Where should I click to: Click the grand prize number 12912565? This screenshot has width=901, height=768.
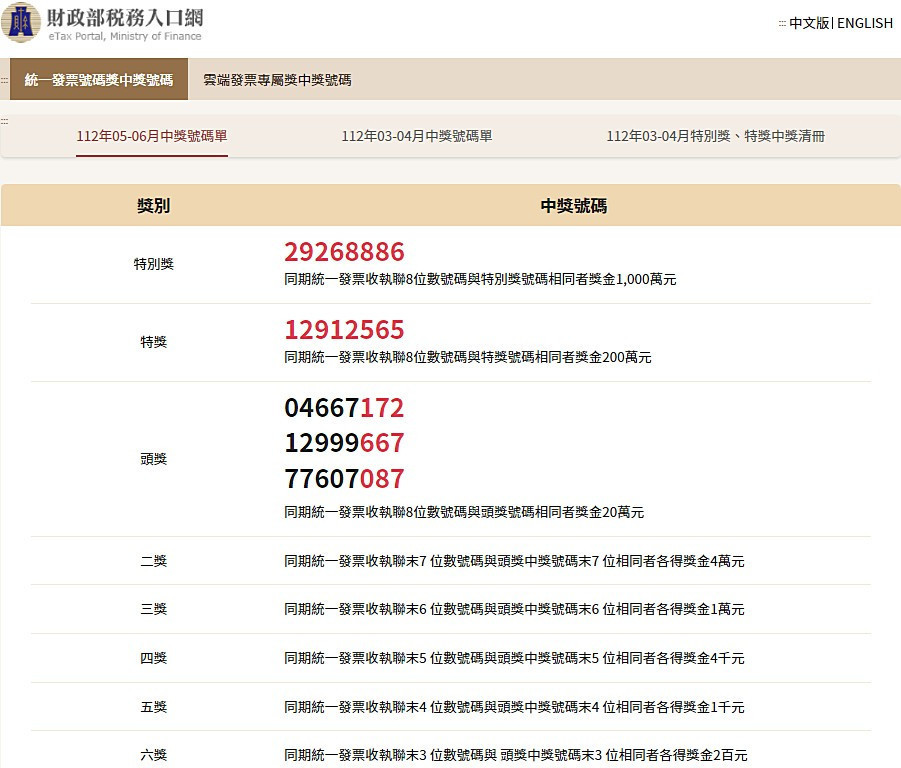[x=344, y=330]
